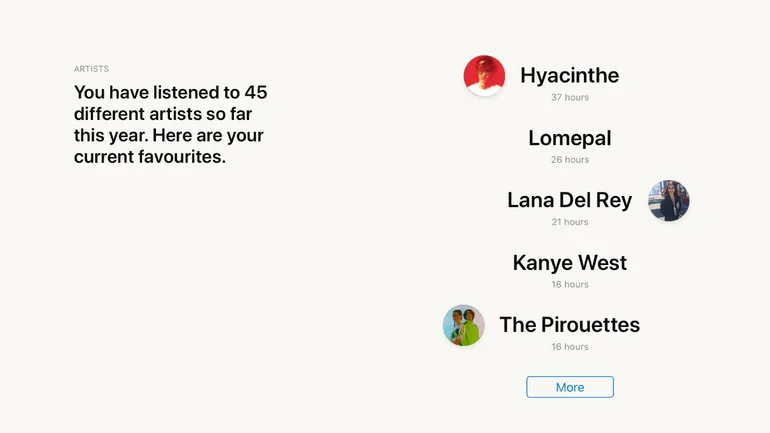Click the '26 hours' label under Lomepal

pos(570,160)
